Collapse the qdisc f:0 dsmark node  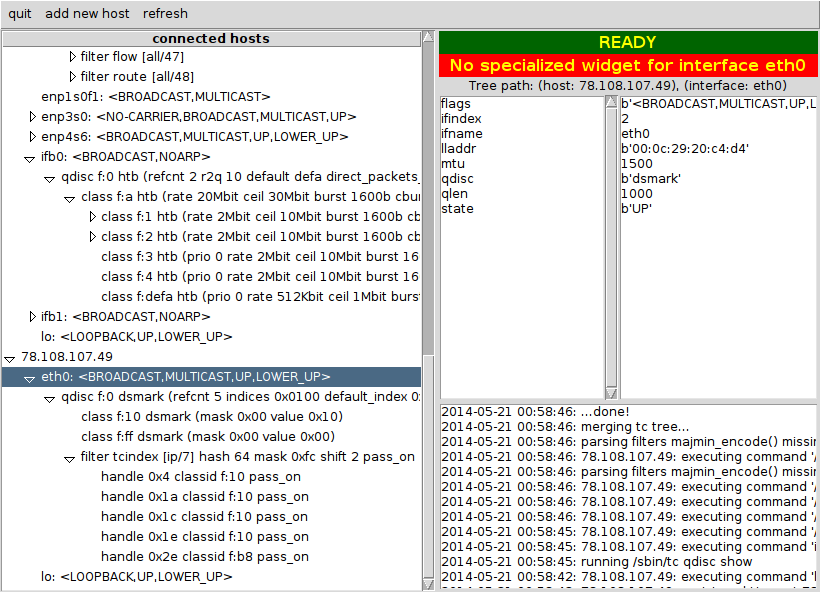[49, 397]
